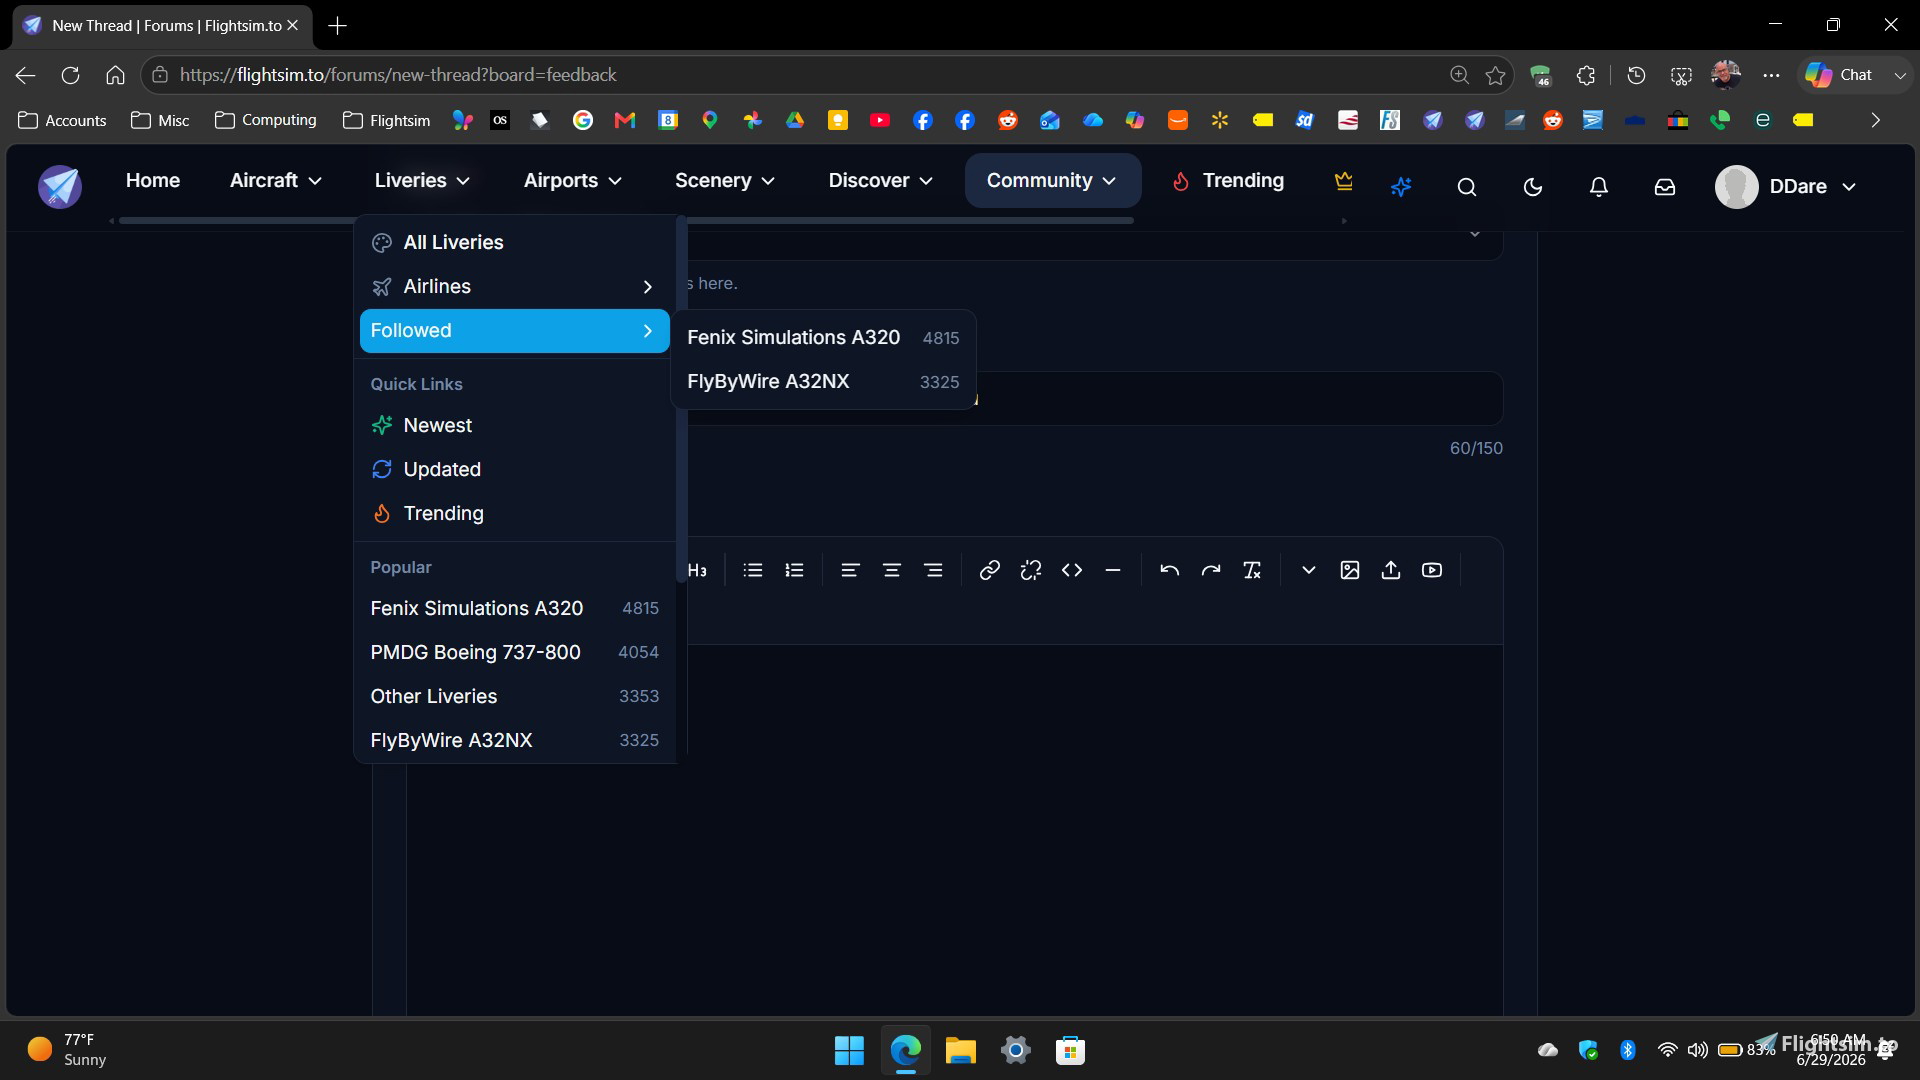The height and width of the screenshot is (1080, 1920).
Task: Open Settings from the taskbar
Action: 1015,1050
